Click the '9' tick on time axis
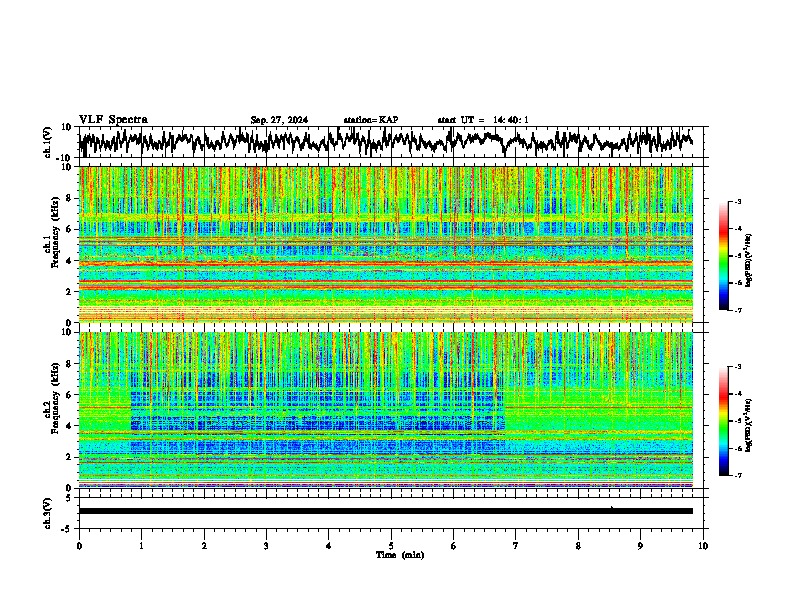 [x=641, y=546]
